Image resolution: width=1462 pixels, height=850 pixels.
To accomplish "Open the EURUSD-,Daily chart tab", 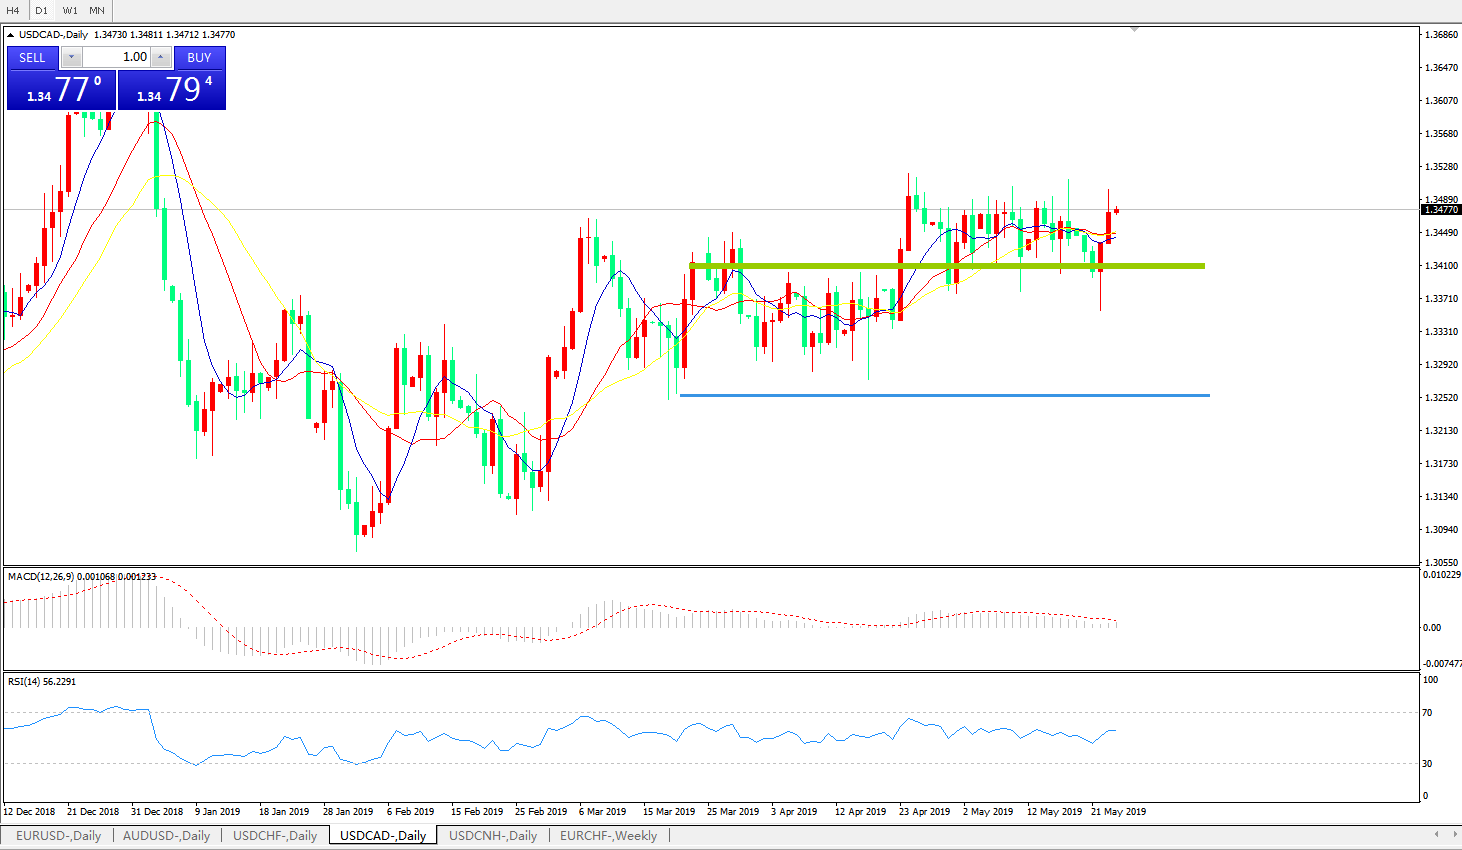I will [x=58, y=836].
